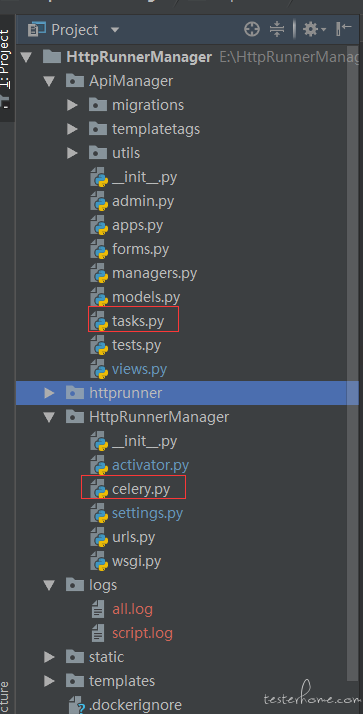Collapse the ApiManager folder

tap(49, 82)
